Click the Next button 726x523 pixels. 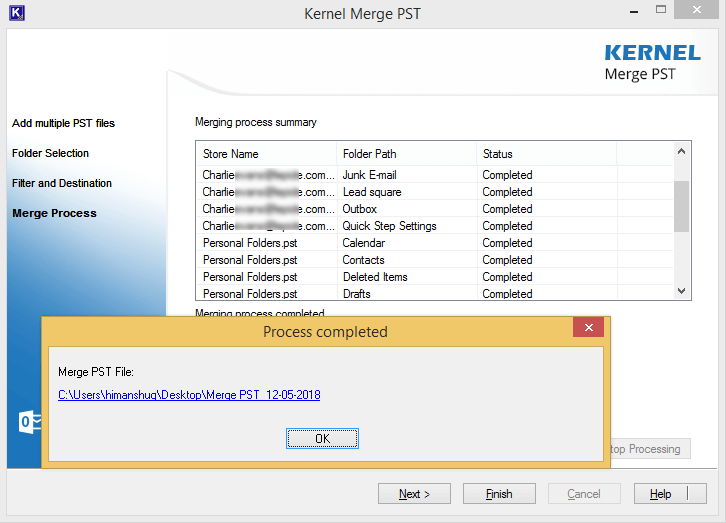414,494
